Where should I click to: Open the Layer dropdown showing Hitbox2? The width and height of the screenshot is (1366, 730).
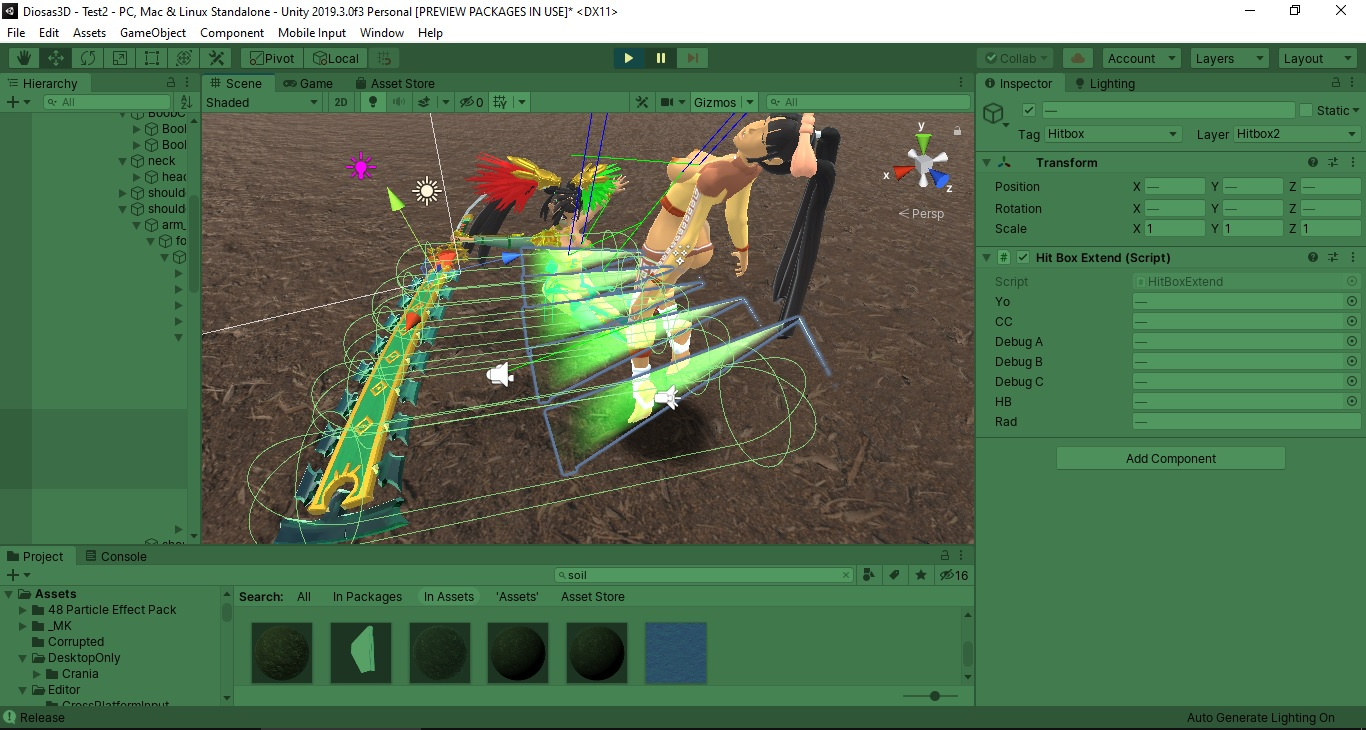(1296, 134)
